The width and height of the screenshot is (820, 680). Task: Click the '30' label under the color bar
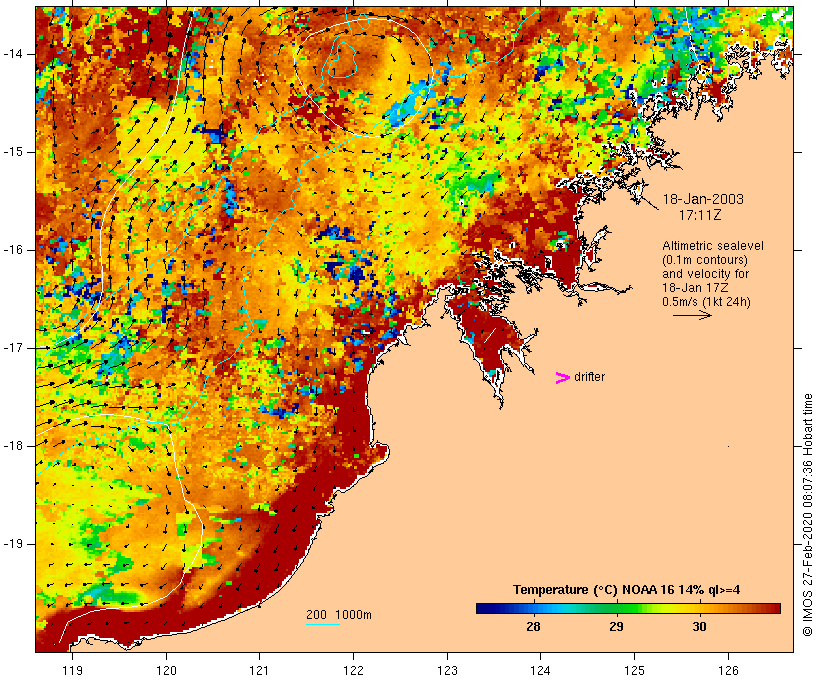(x=699, y=626)
